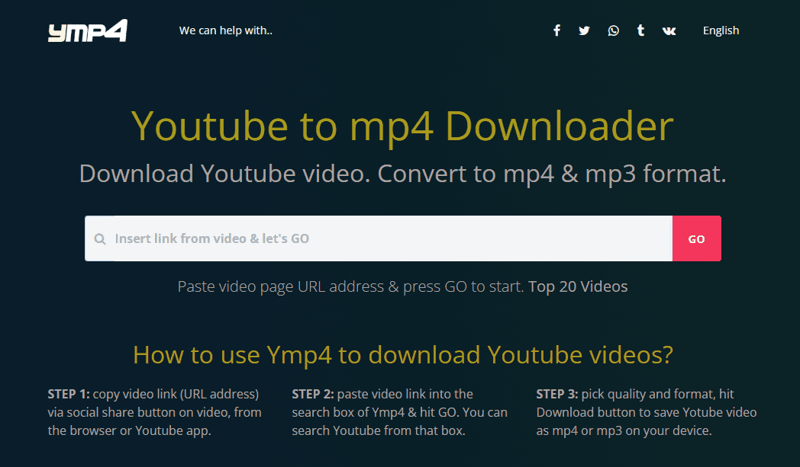This screenshot has height=467, width=800.
Task: Open the English language selector
Action: 721,31
